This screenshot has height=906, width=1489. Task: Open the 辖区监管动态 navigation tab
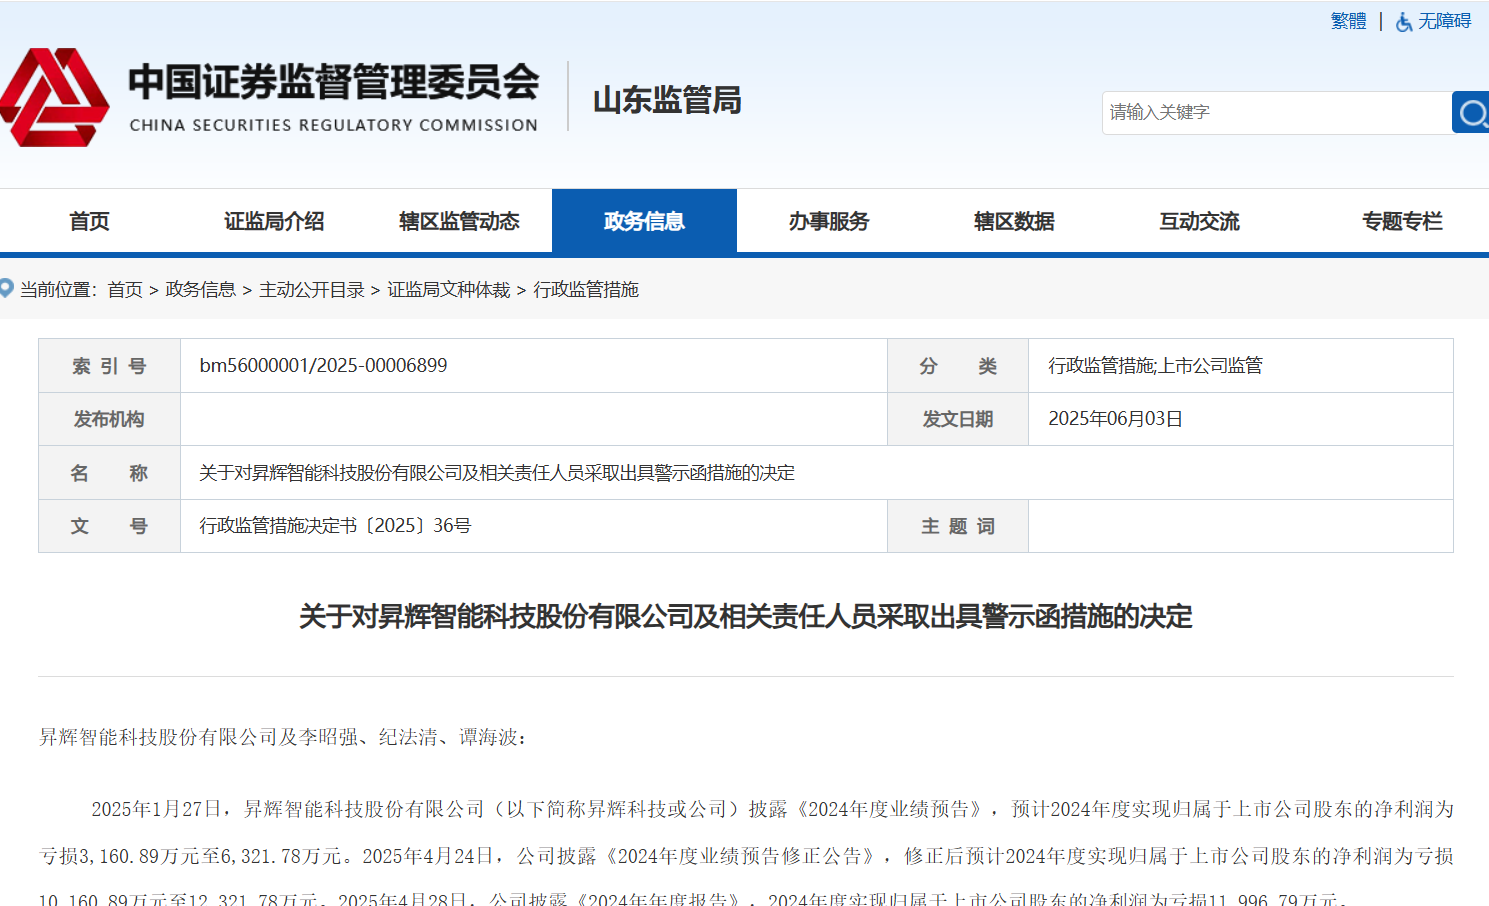coord(459,221)
